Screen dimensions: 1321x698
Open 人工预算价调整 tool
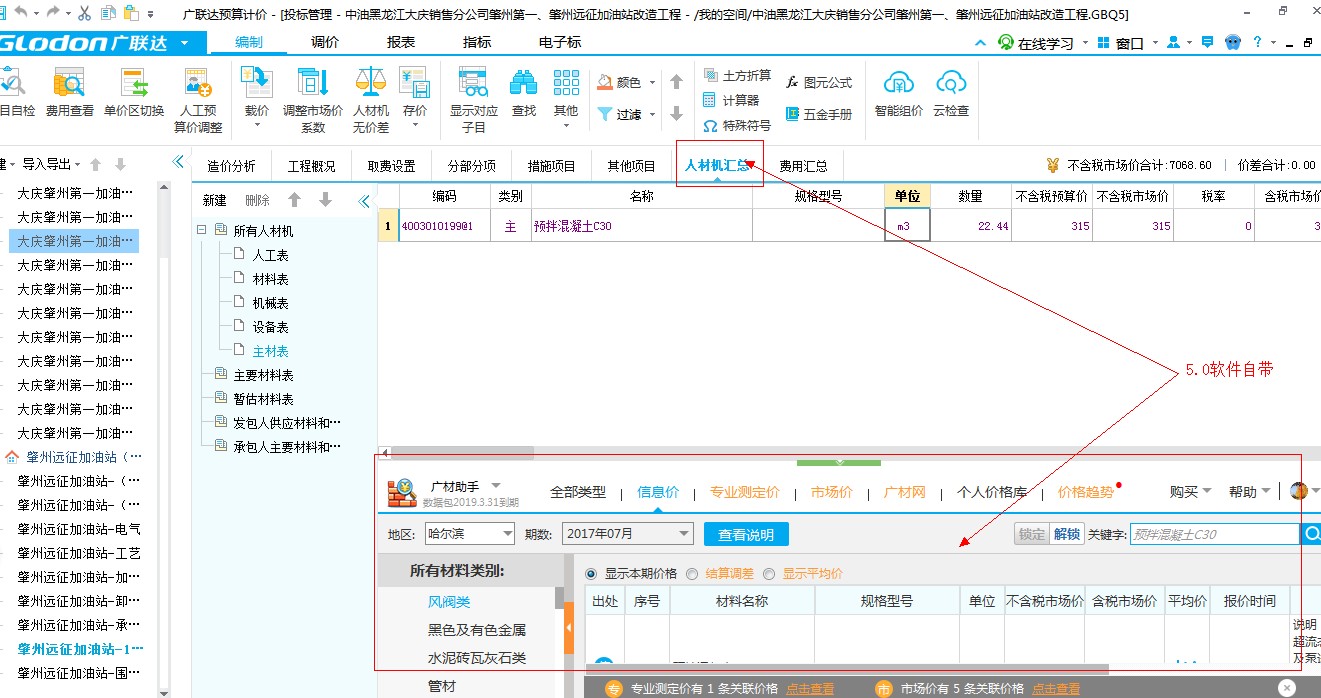click(198, 100)
